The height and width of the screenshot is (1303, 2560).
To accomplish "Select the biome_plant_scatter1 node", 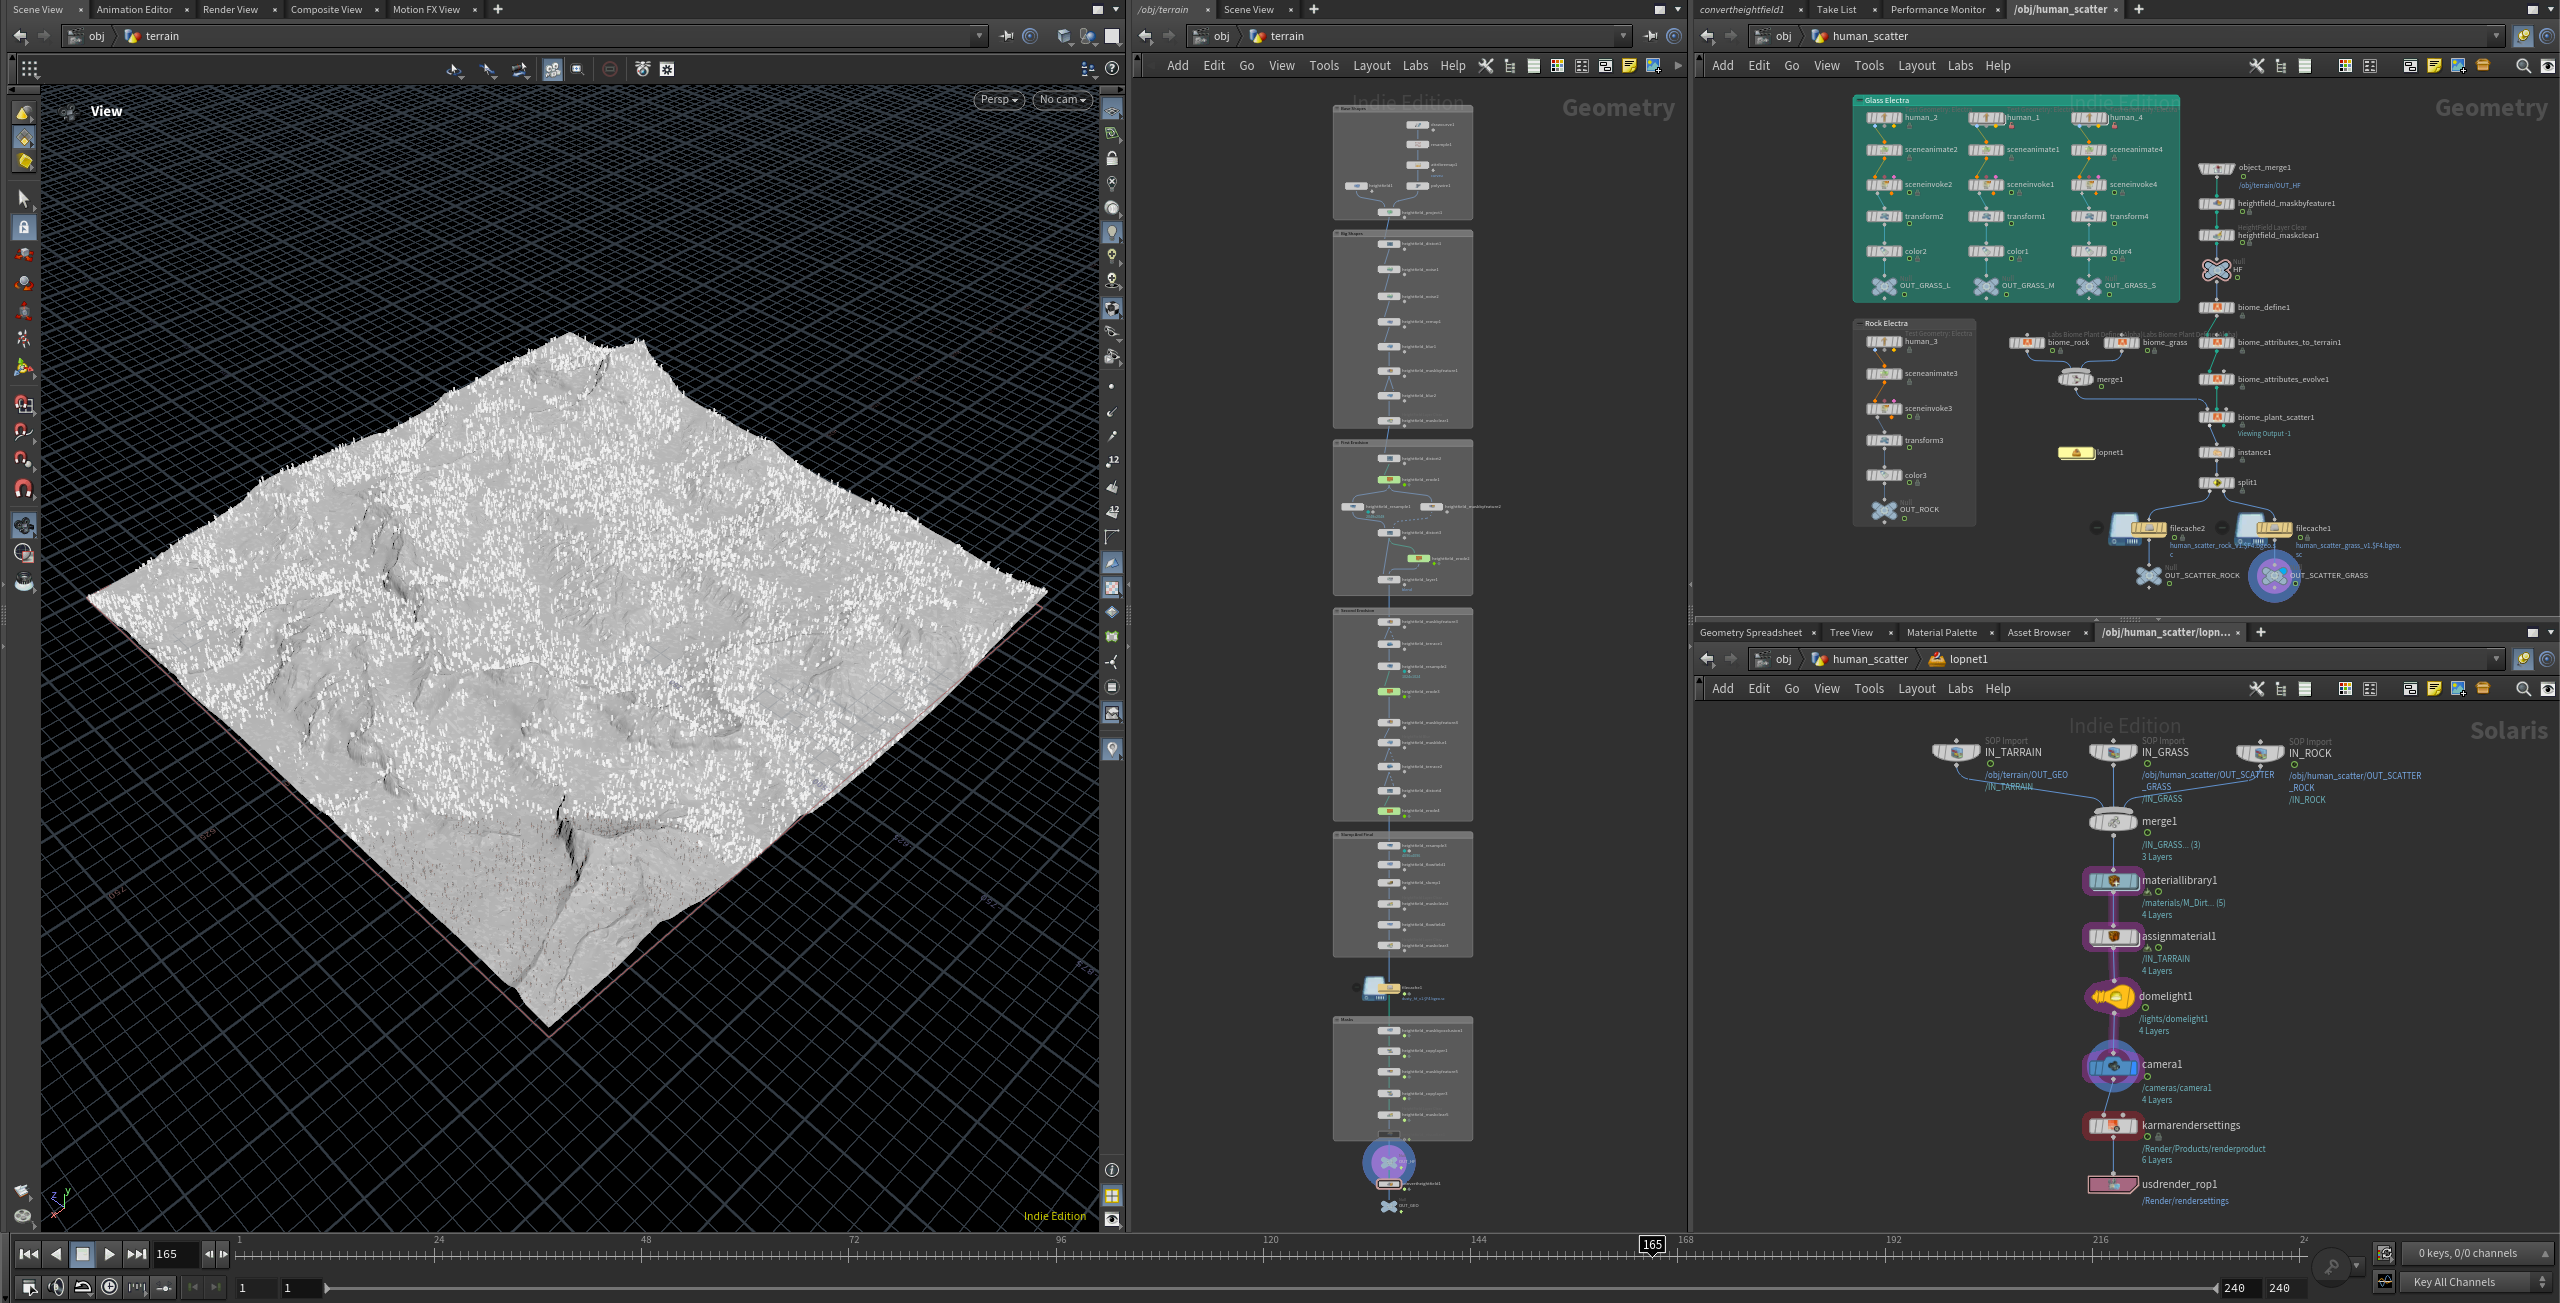I will pos(2216,418).
